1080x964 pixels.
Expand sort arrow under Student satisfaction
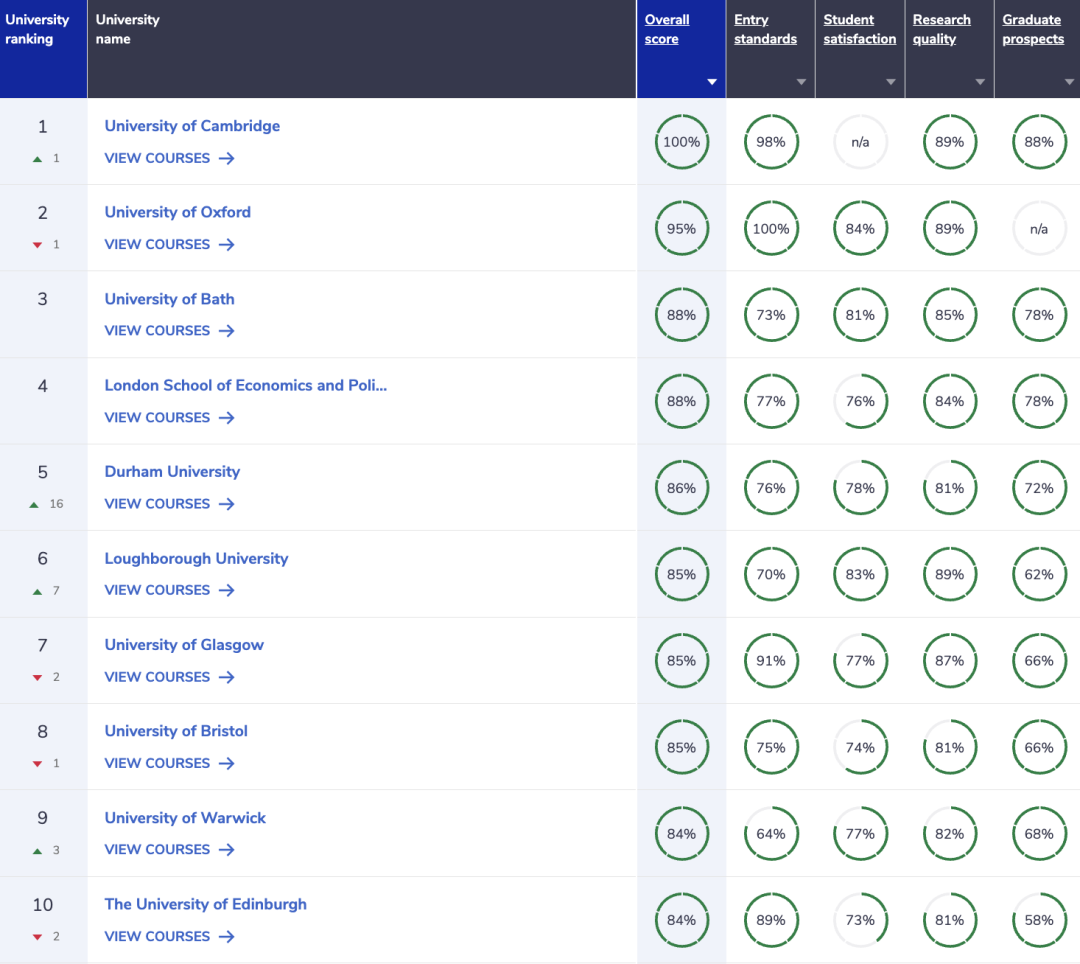pyautogui.click(x=890, y=82)
